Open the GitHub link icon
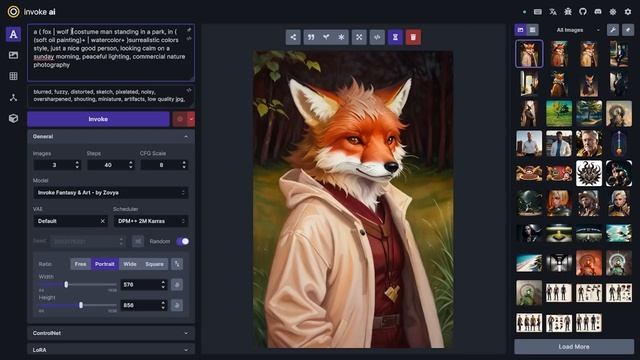640x360 pixels. 583,12
